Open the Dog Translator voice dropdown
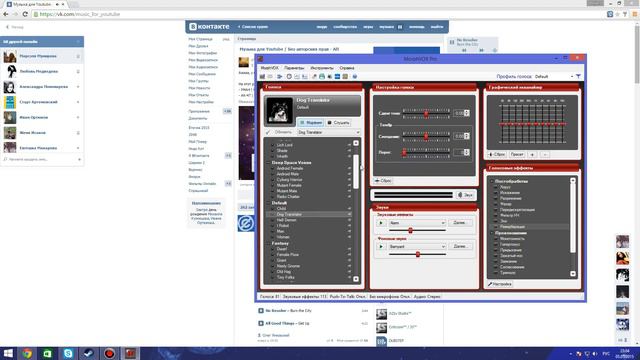The image size is (640, 360). [x=329, y=132]
